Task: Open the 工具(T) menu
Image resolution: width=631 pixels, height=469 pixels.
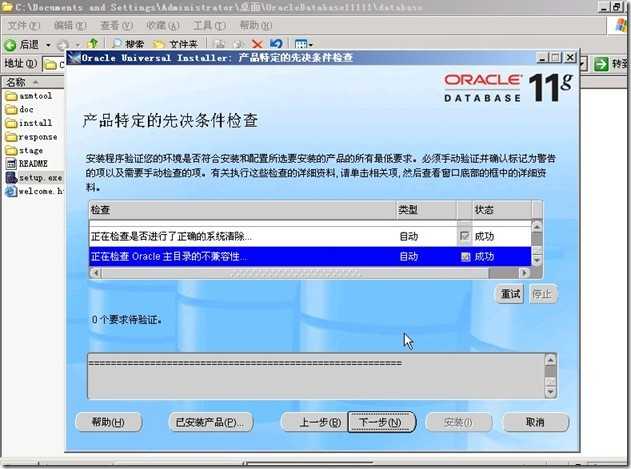Action: click(209, 26)
